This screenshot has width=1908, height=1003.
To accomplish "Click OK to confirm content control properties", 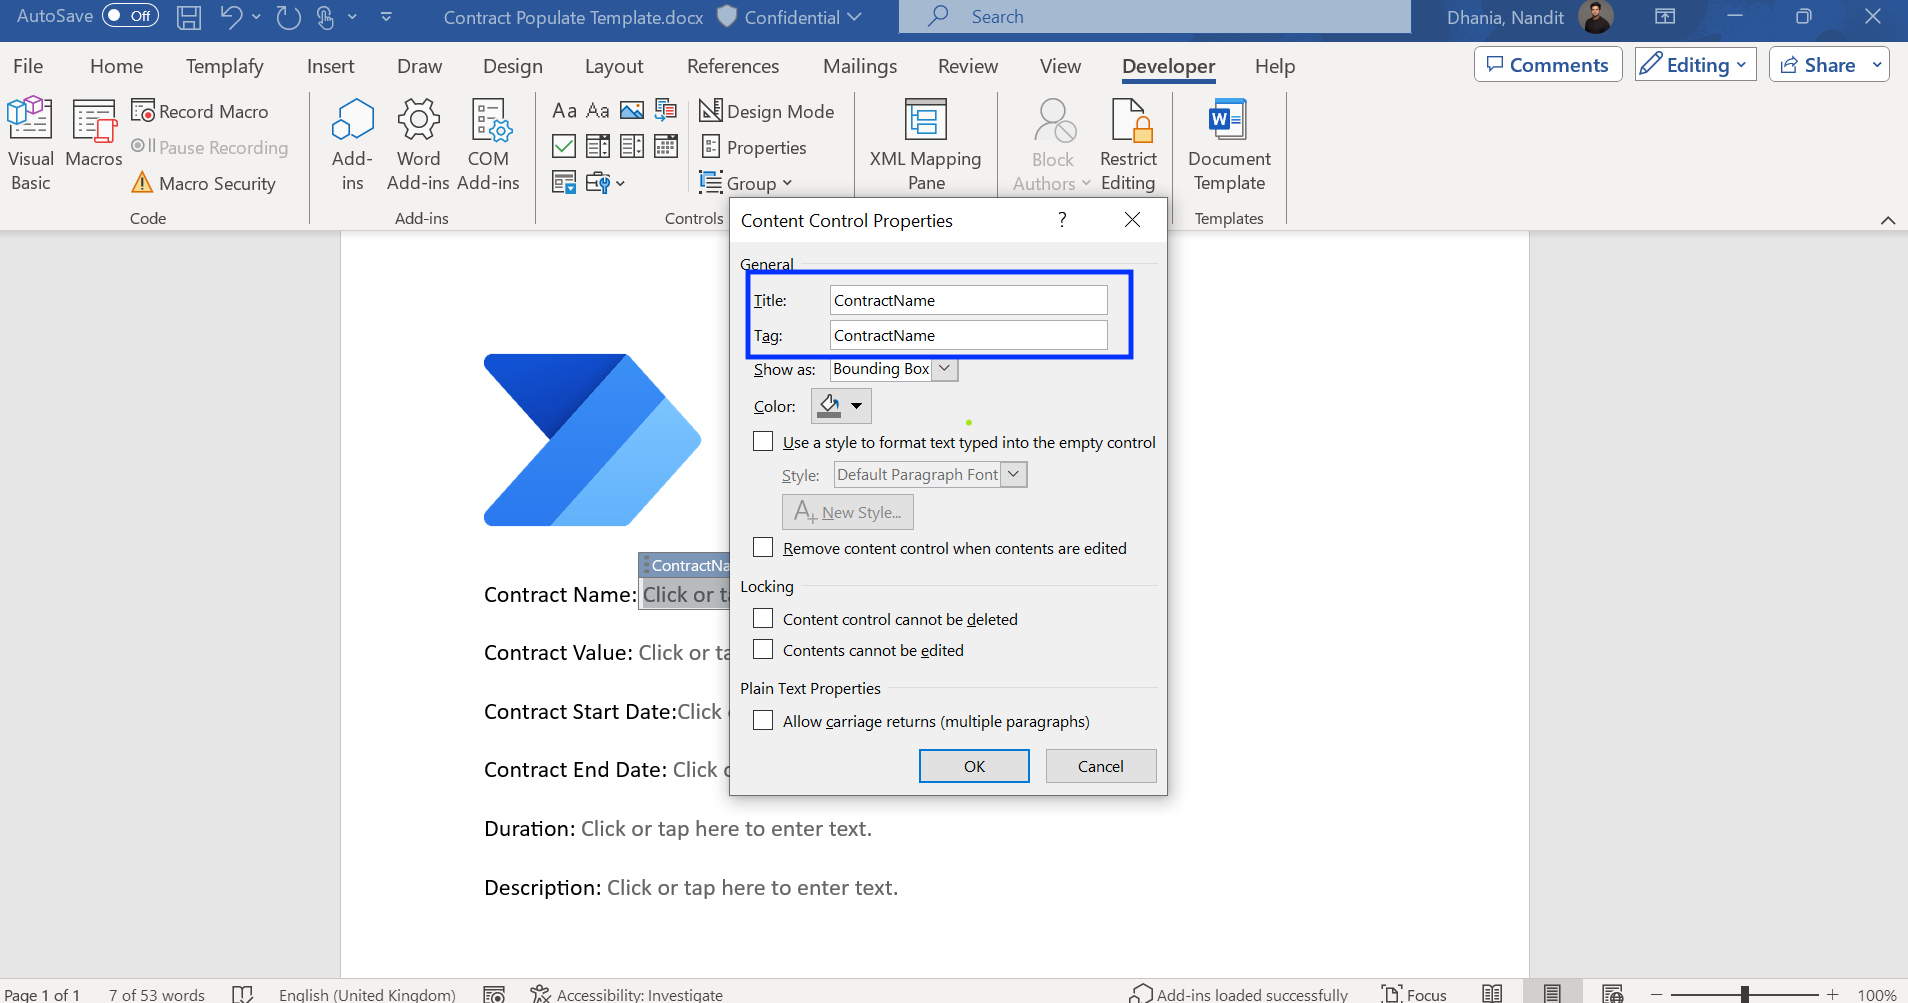I will click(973, 765).
